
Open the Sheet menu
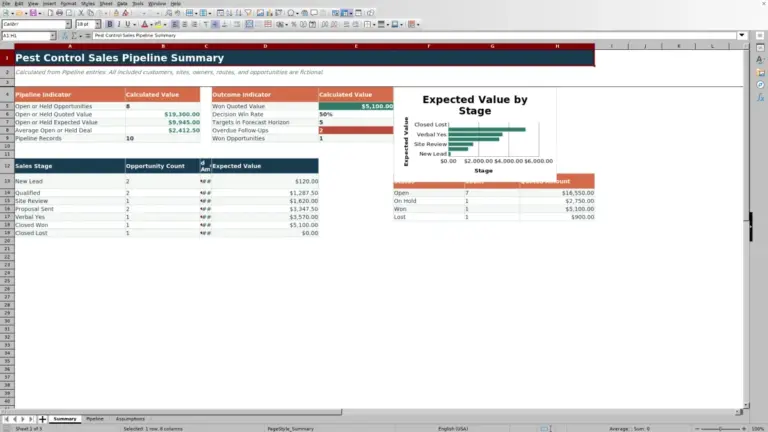pos(106,3)
